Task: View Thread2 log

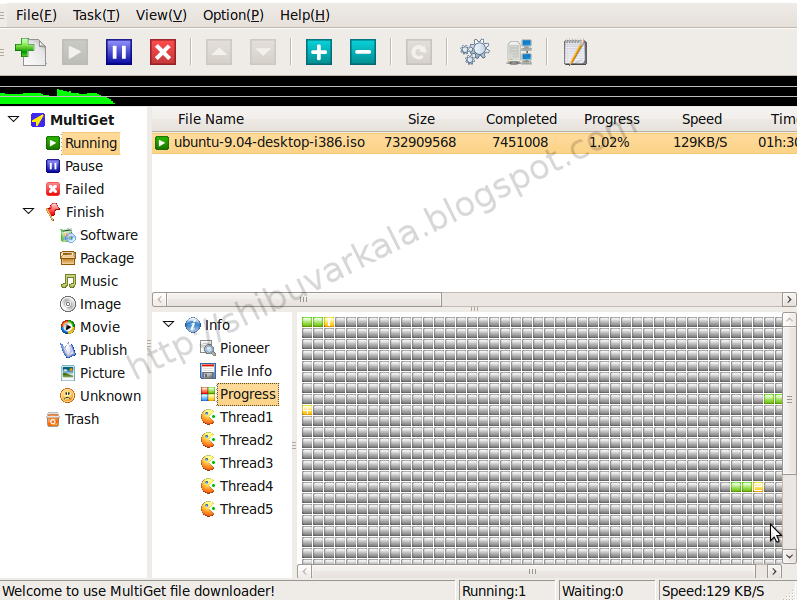Action: coord(246,440)
